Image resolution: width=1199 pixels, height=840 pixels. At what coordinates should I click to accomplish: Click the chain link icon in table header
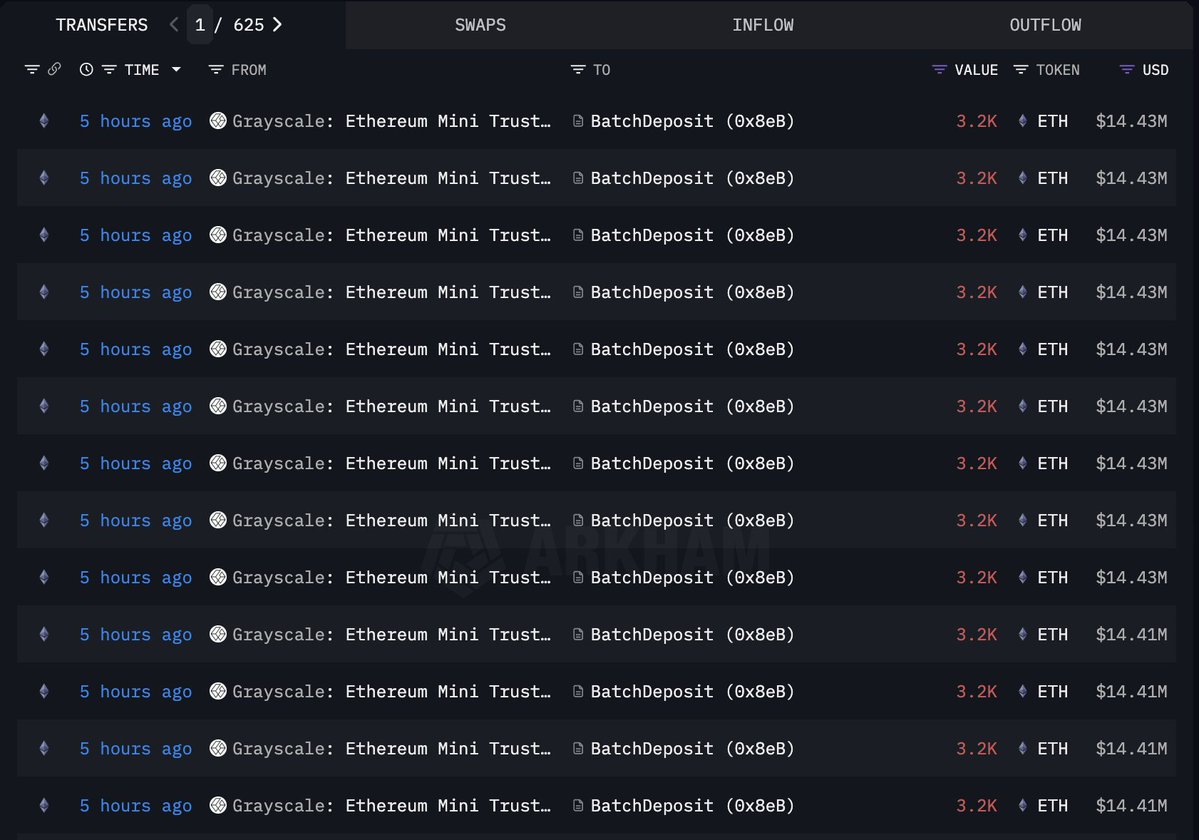click(52, 70)
